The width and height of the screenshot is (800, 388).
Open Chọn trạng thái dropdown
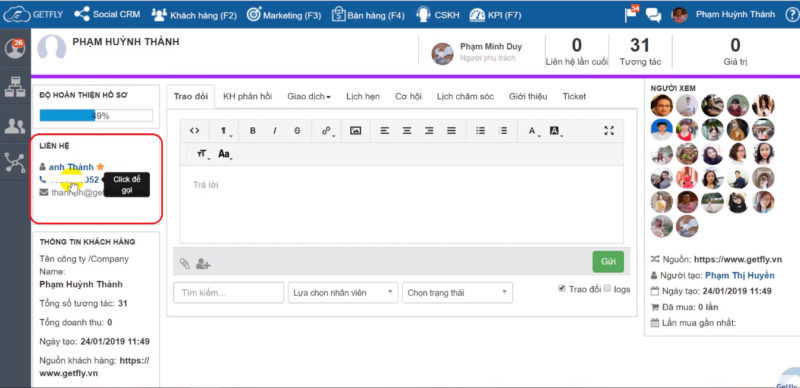point(457,293)
